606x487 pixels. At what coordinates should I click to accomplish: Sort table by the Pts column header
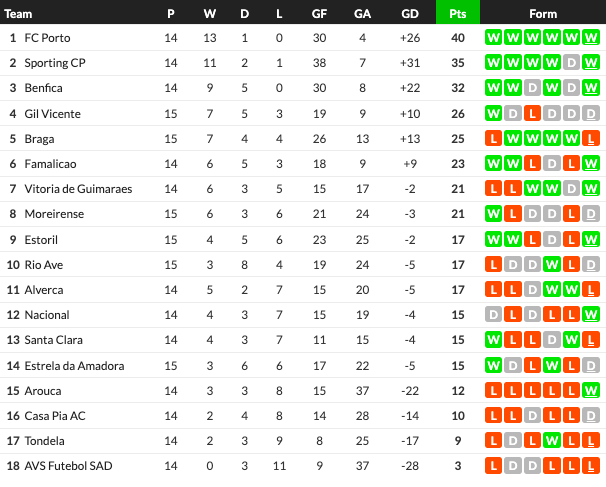458,13
